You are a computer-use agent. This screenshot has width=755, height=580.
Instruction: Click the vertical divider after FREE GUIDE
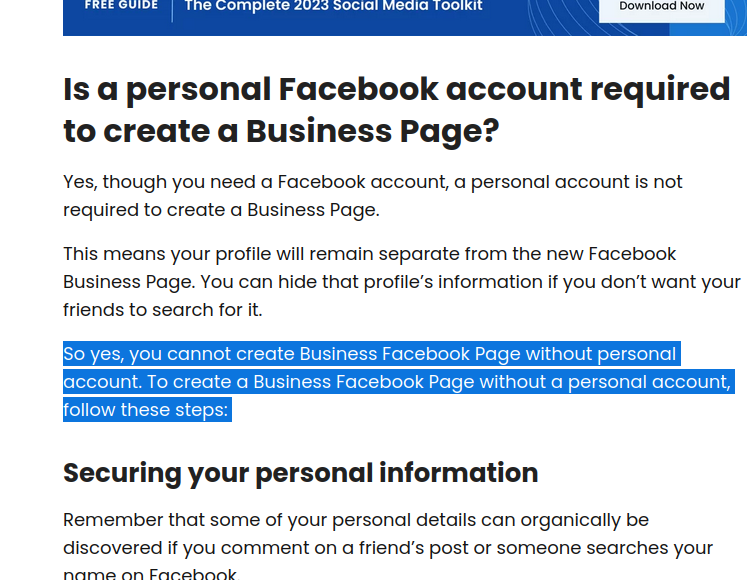(x=172, y=8)
